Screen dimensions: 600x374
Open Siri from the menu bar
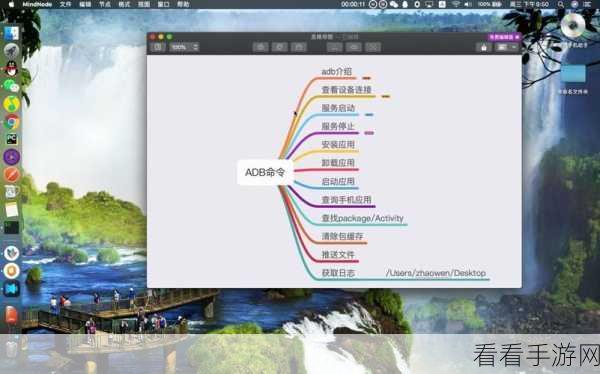click(x=574, y=5)
